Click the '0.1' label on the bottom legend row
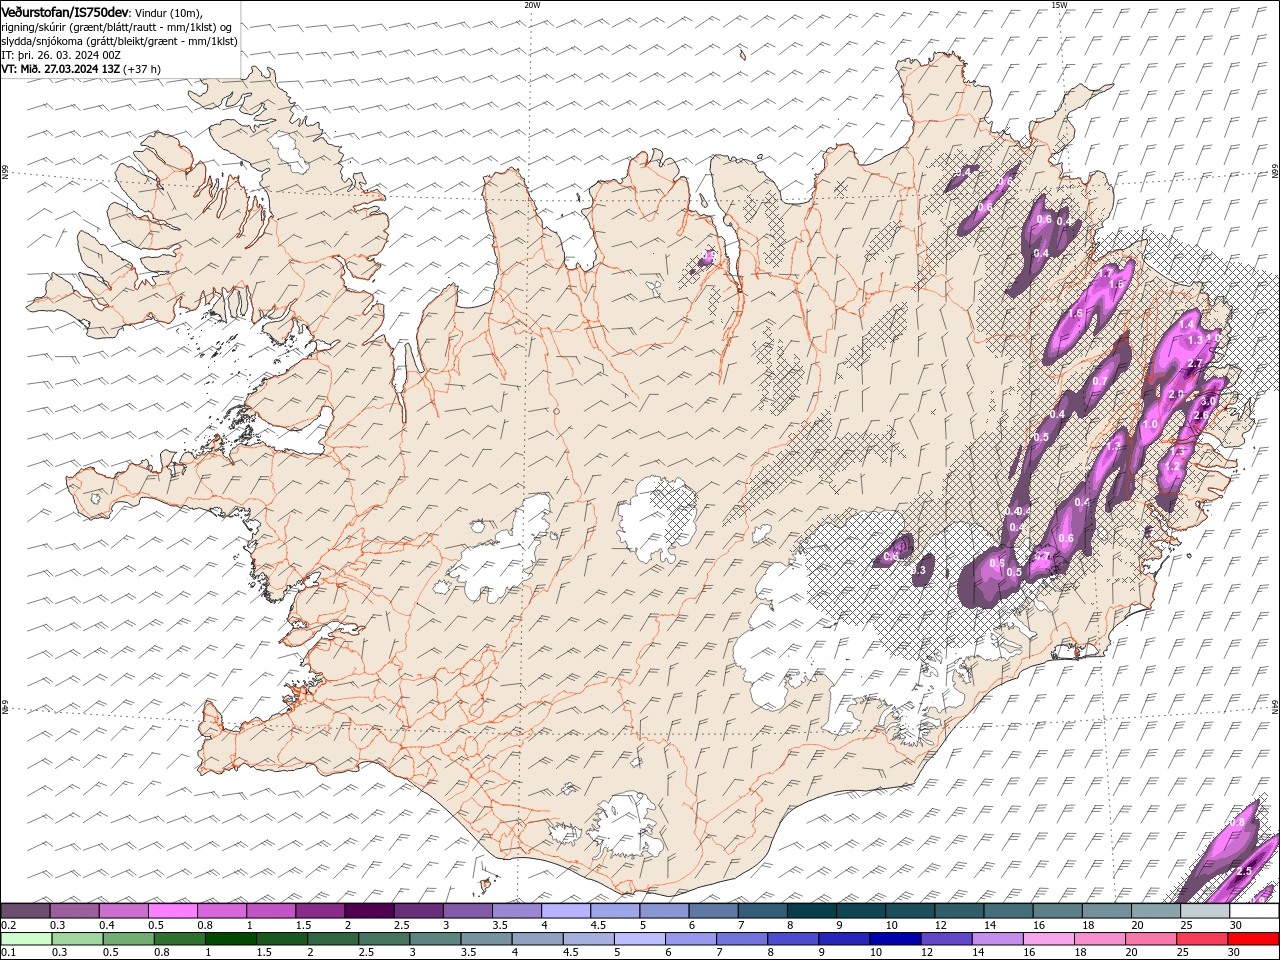 [x=7, y=953]
